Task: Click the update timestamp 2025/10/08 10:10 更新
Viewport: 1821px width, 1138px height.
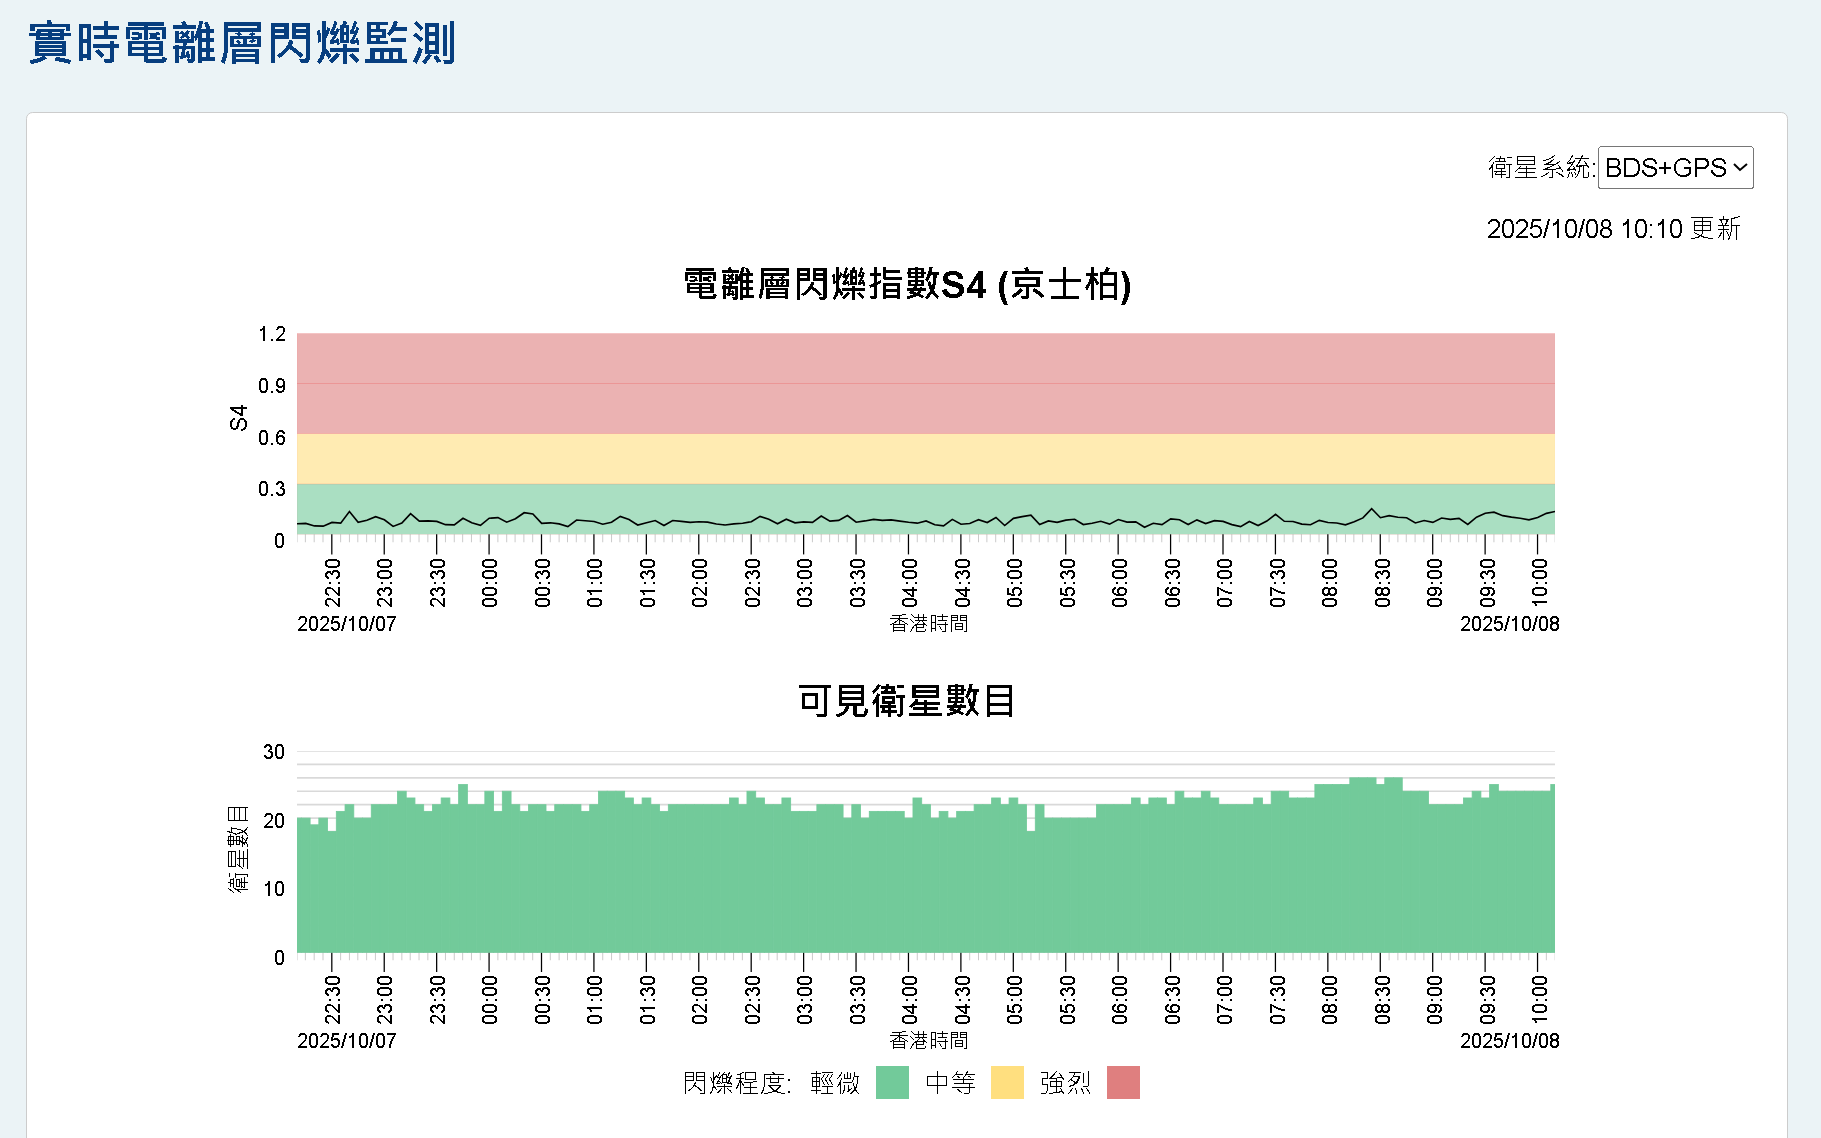Action: click(1614, 229)
